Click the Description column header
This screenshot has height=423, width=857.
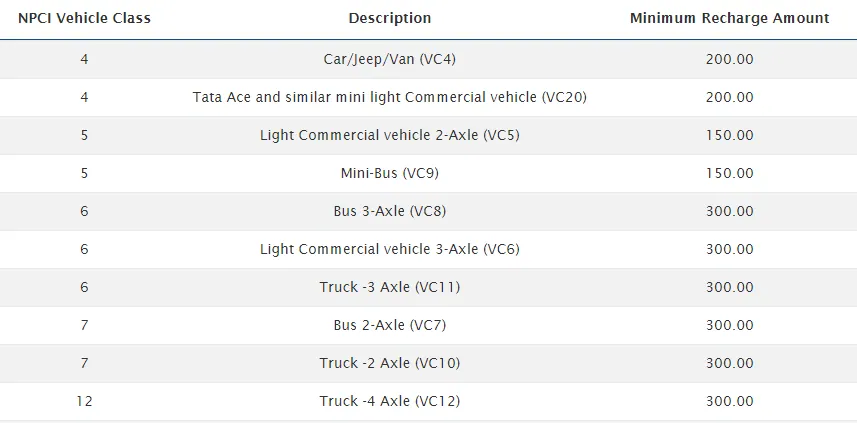pos(390,18)
